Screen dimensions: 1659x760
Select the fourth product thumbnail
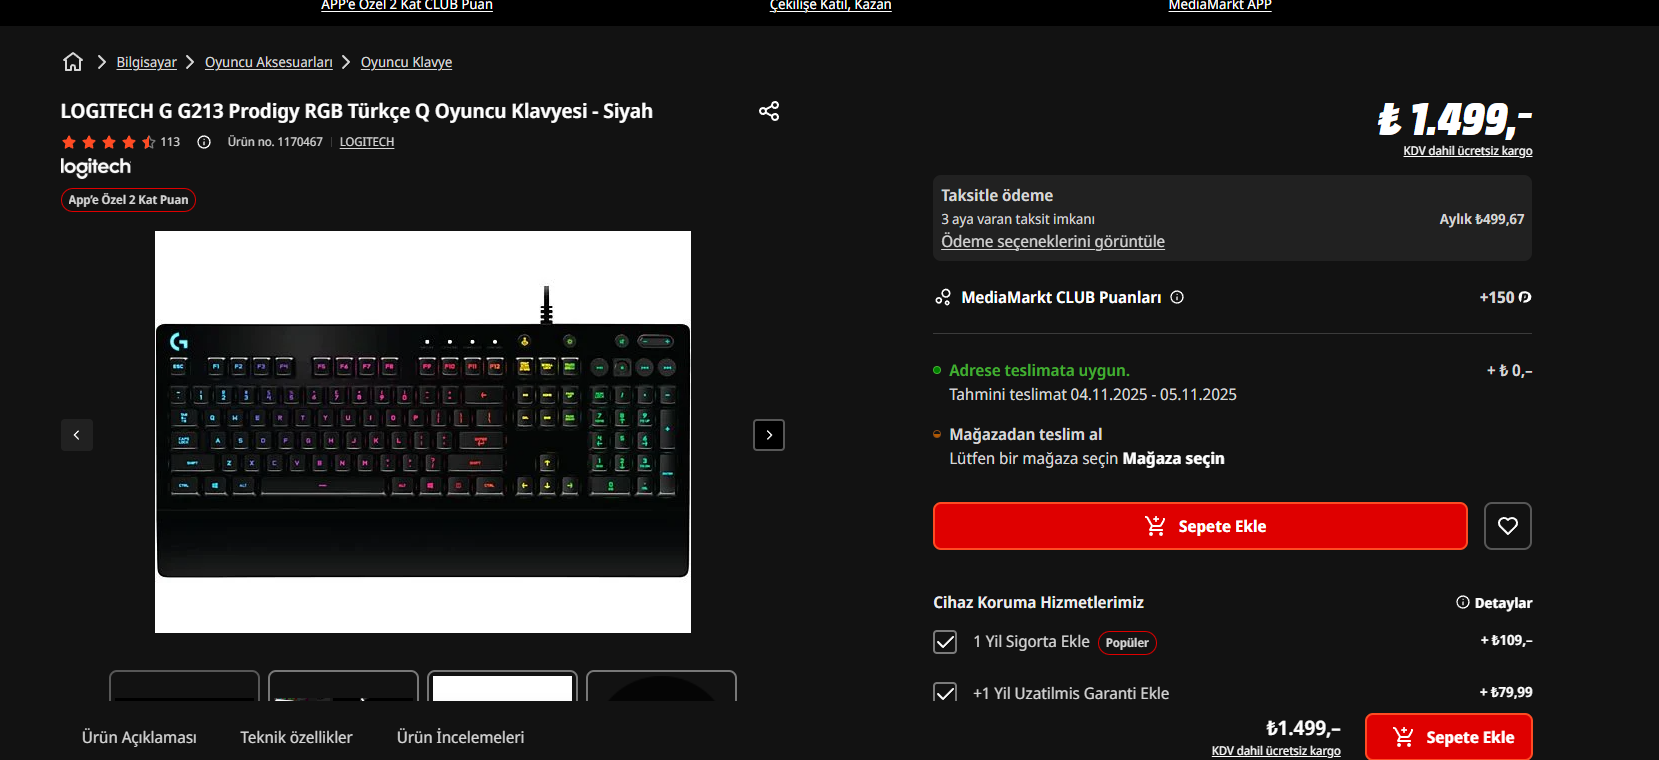[x=661, y=685]
